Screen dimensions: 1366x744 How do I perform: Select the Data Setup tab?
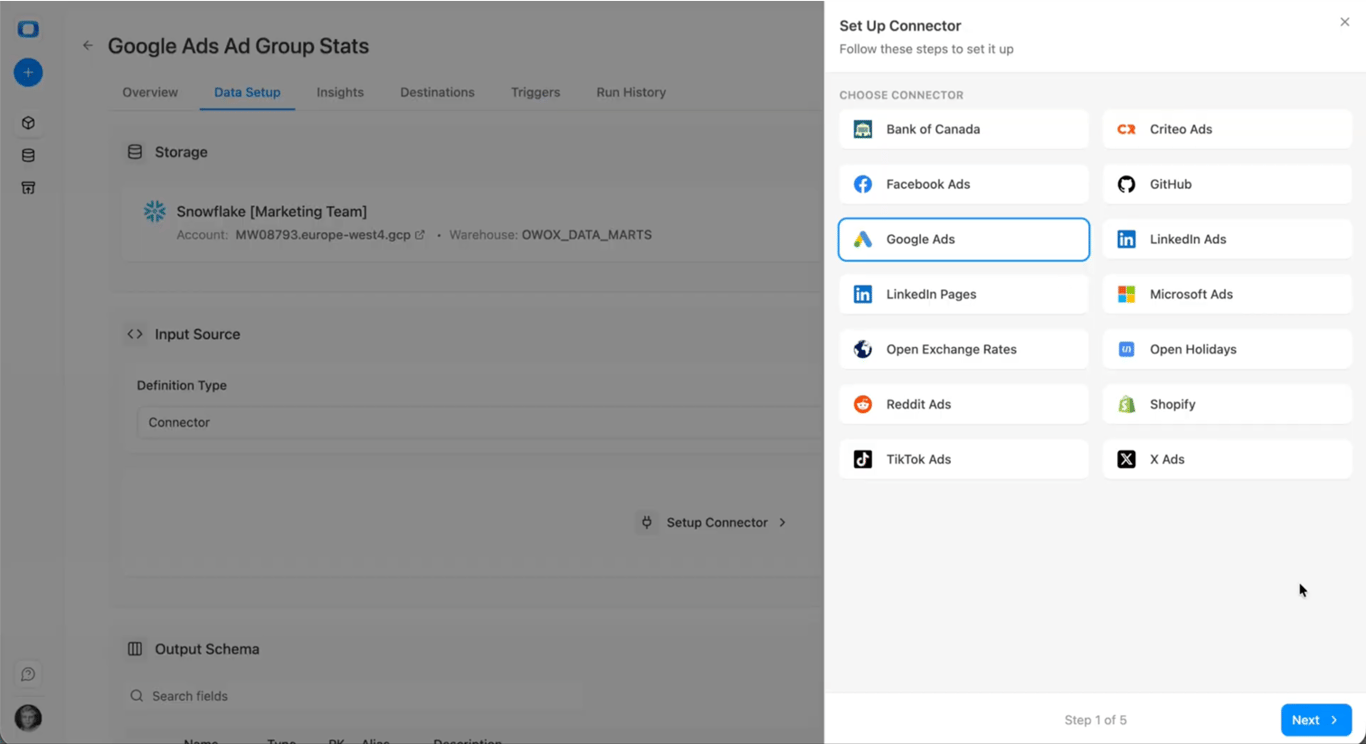247,92
